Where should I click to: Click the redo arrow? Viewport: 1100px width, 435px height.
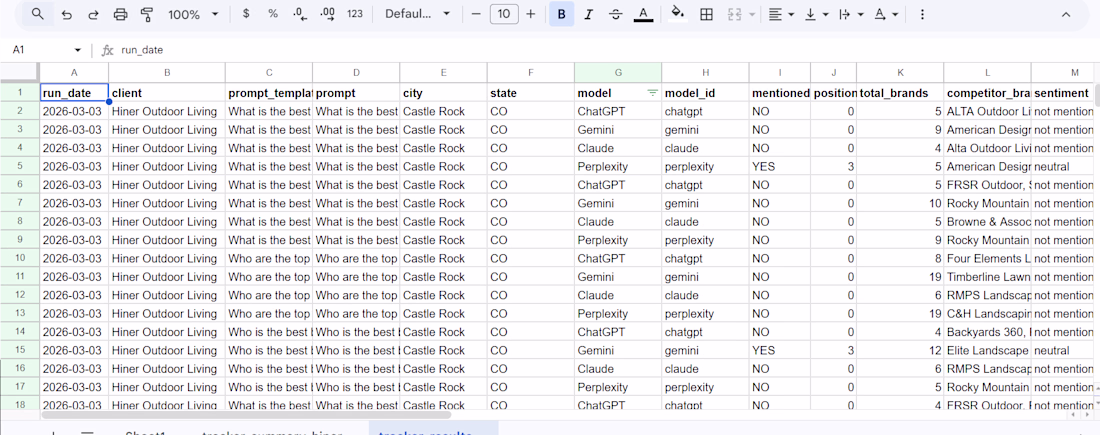point(93,15)
